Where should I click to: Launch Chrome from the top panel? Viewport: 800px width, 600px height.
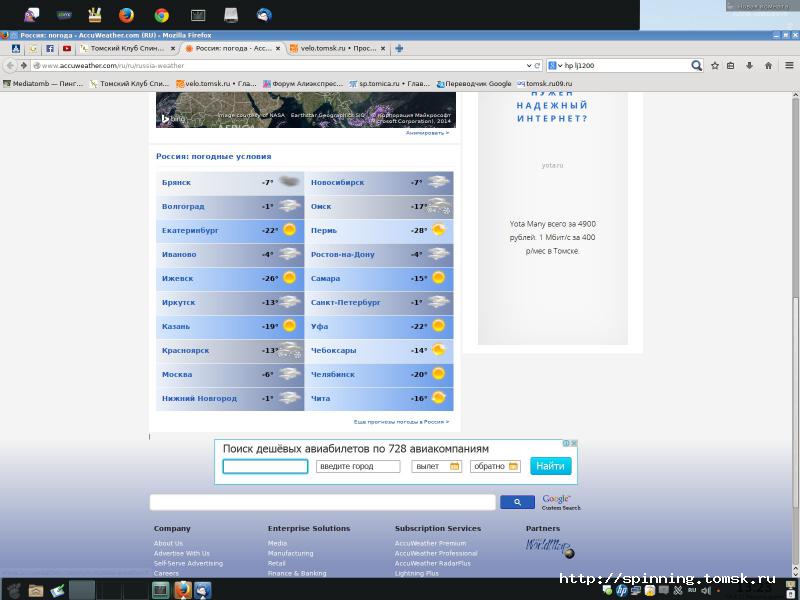pos(161,15)
